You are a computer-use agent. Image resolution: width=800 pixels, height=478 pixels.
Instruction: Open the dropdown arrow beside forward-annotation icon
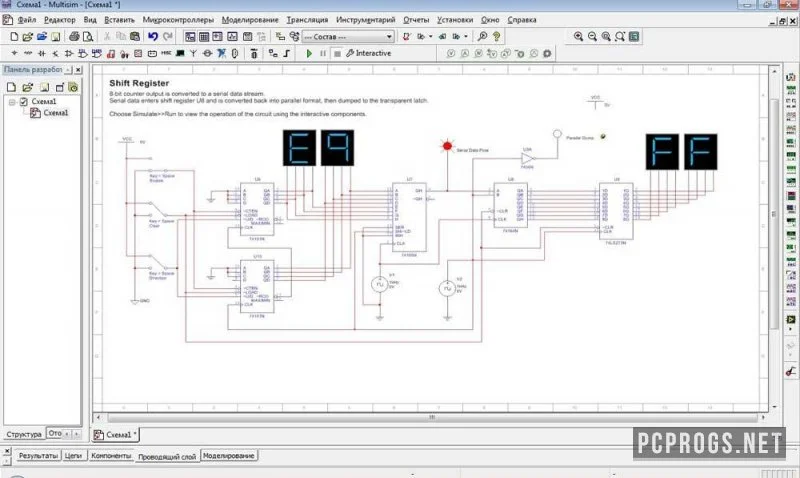tap(466, 37)
